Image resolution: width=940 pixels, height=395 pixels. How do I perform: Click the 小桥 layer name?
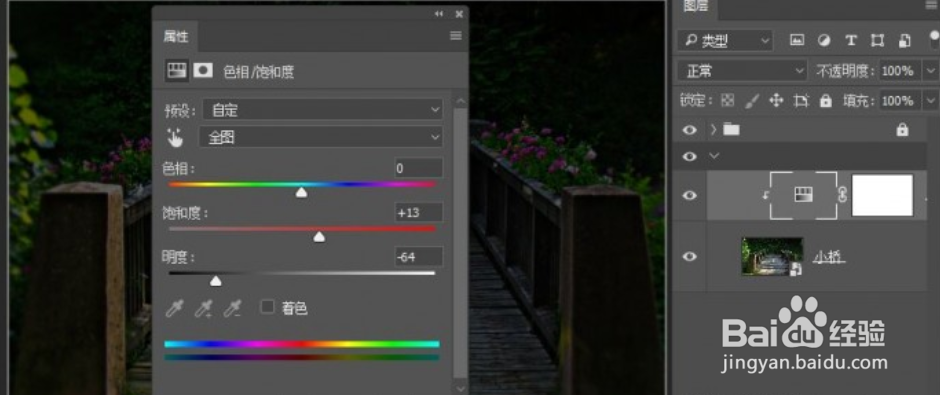pyautogui.click(x=829, y=257)
